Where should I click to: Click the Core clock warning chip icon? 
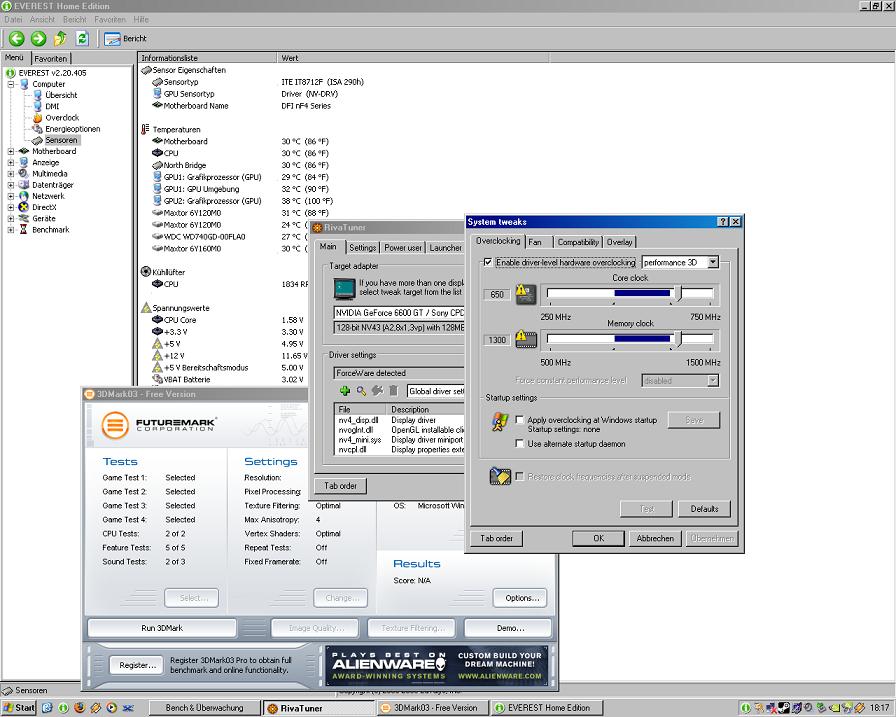click(x=525, y=294)
